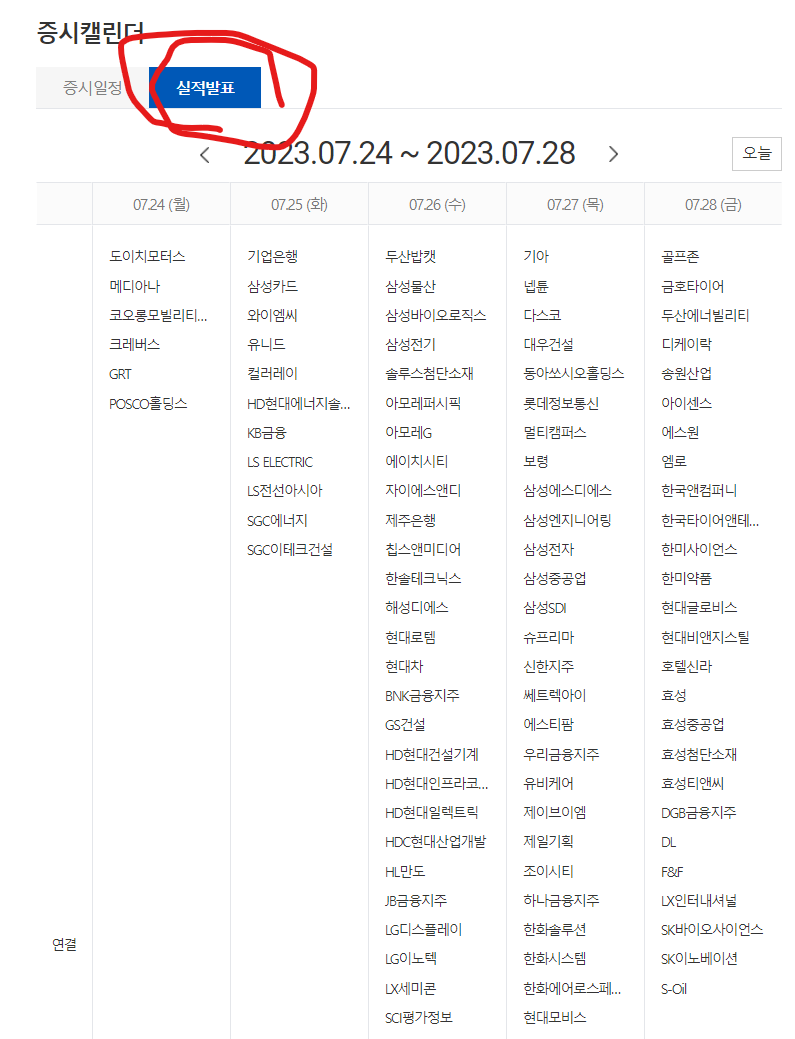Open 효성중공업 entry
The image size is (795, 1039).
693,725
